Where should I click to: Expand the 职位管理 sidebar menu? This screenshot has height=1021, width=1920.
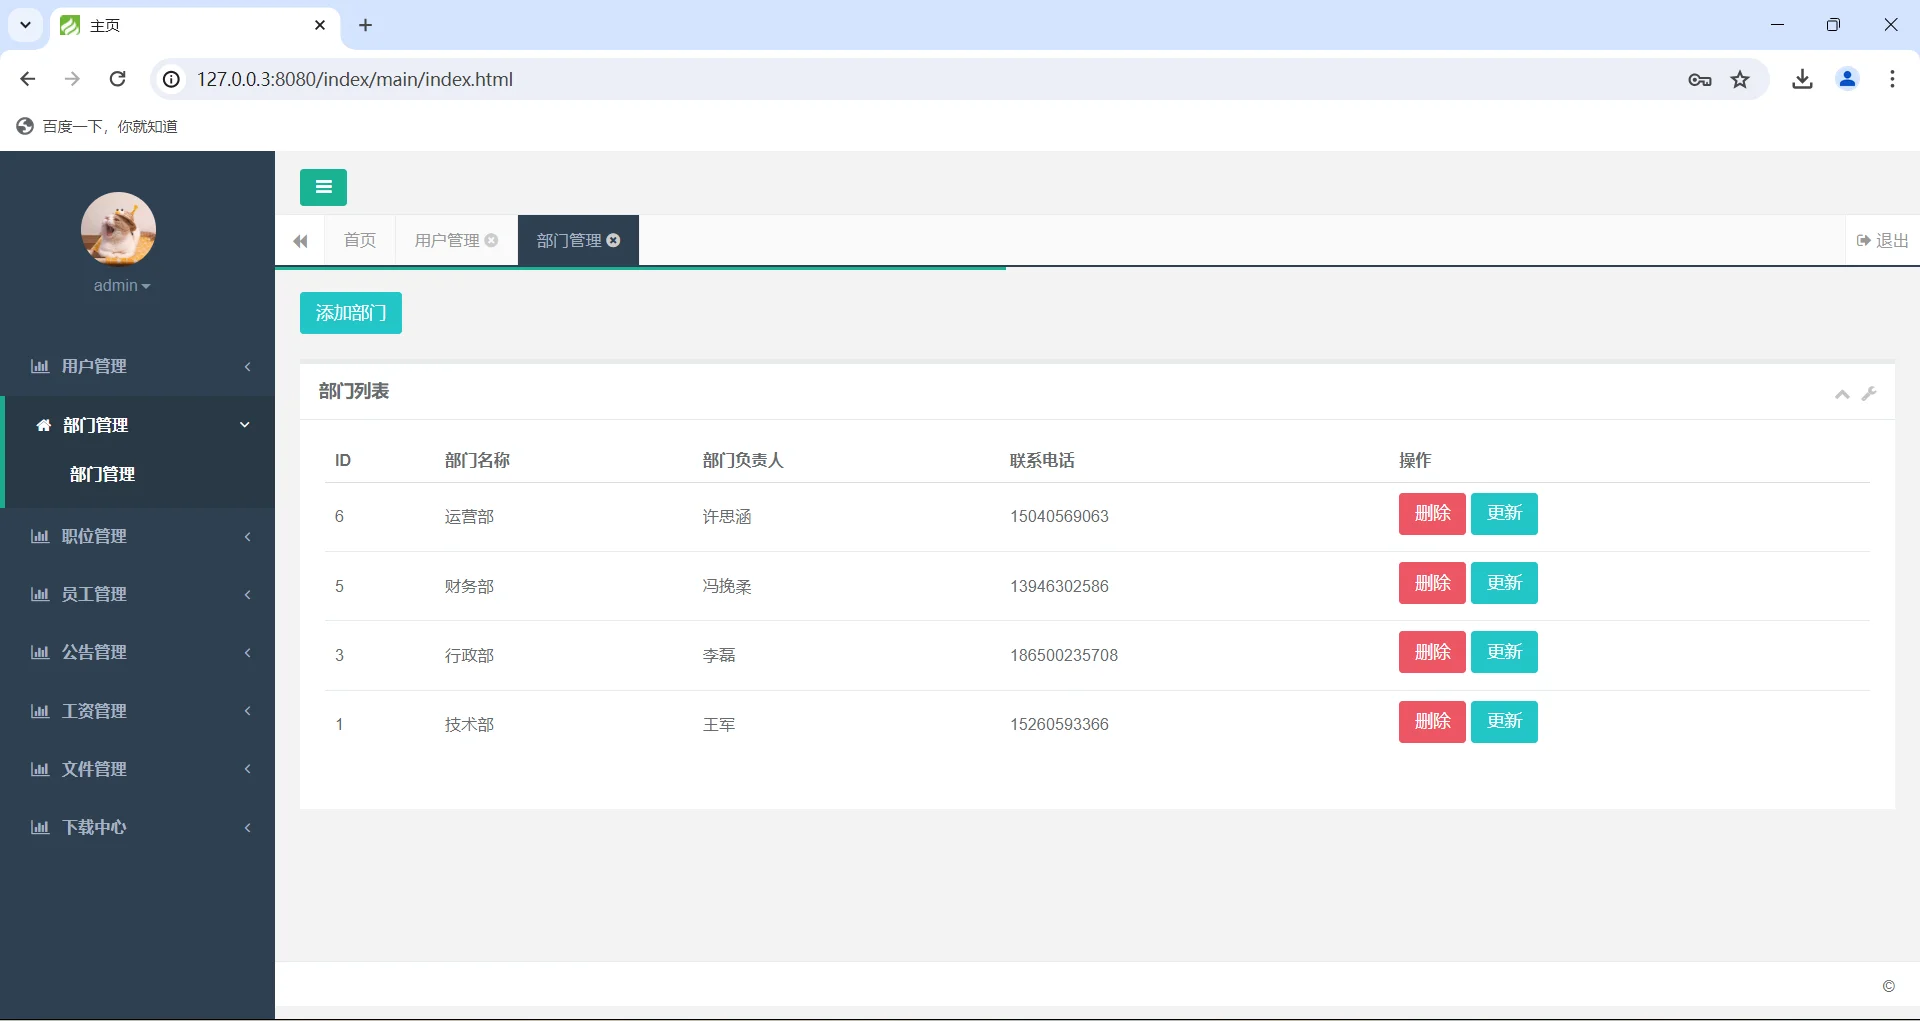point(138,536)
